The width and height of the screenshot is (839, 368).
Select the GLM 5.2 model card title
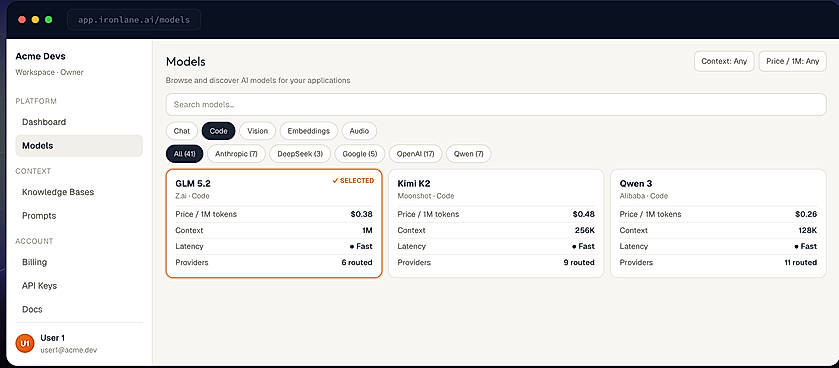193,183
